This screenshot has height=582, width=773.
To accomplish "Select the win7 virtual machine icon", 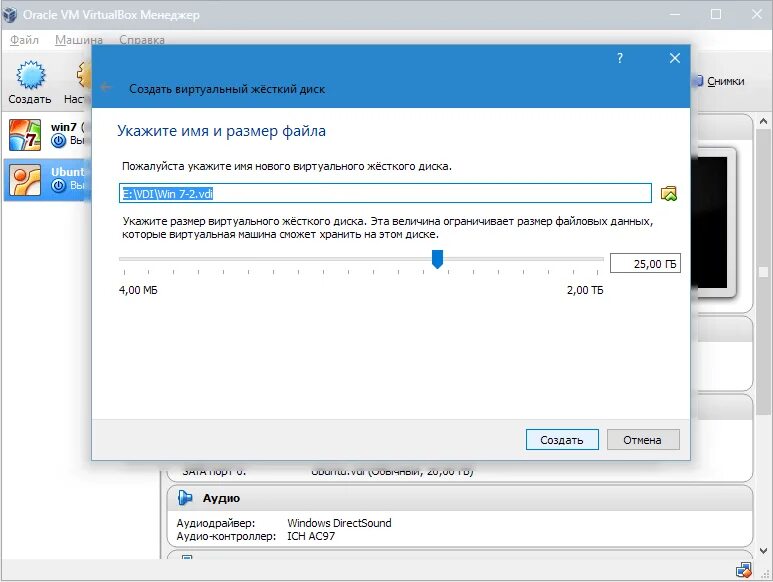I will 25,135.
